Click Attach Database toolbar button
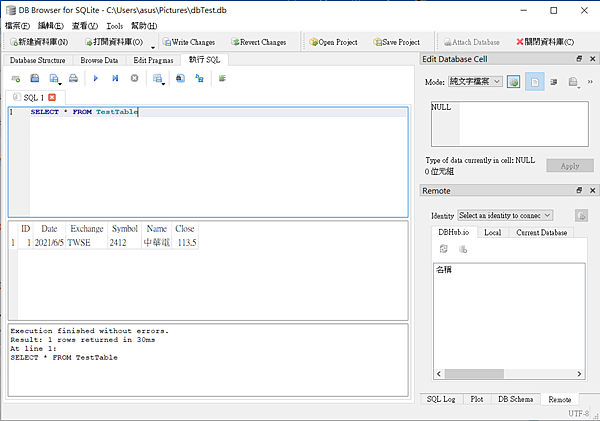The width and height of the screenshot is (600, 421). pos(472,42)
